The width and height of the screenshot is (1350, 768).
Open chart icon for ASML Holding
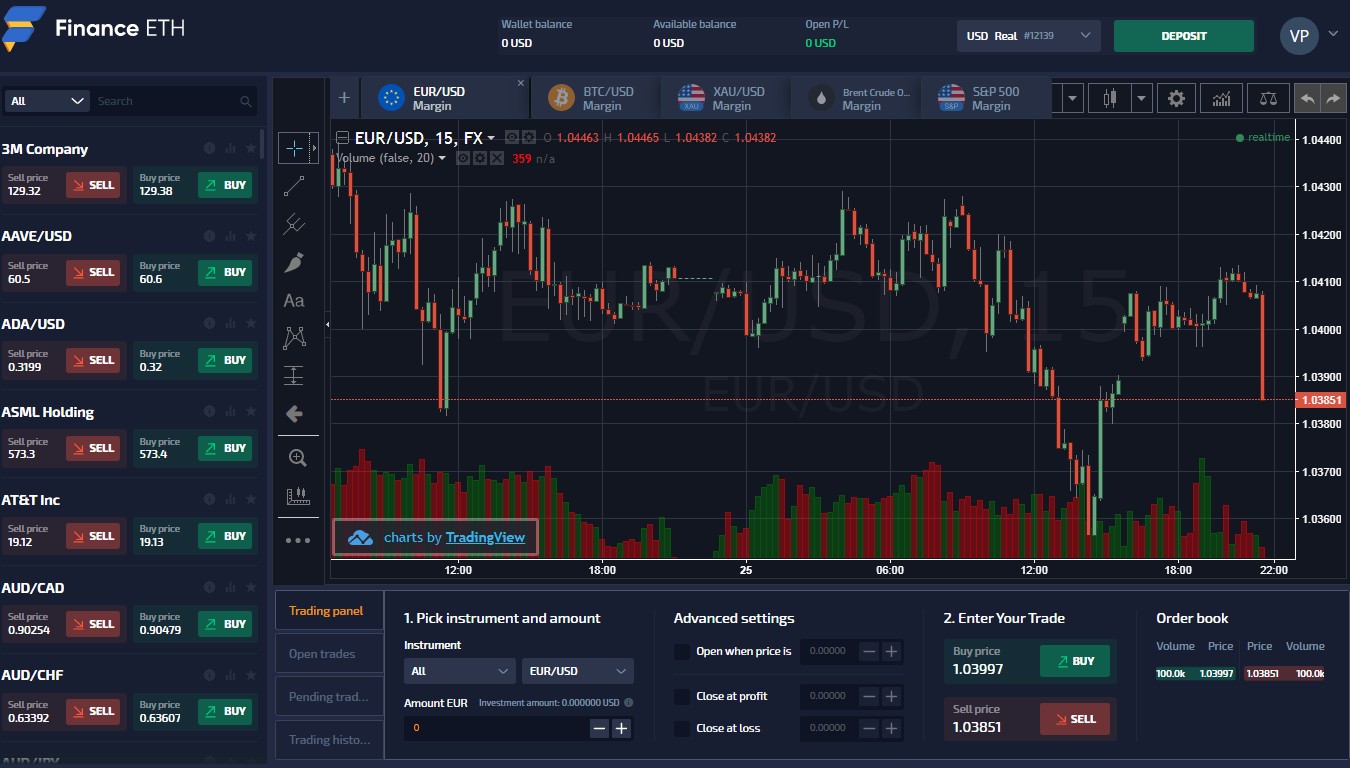230,412
